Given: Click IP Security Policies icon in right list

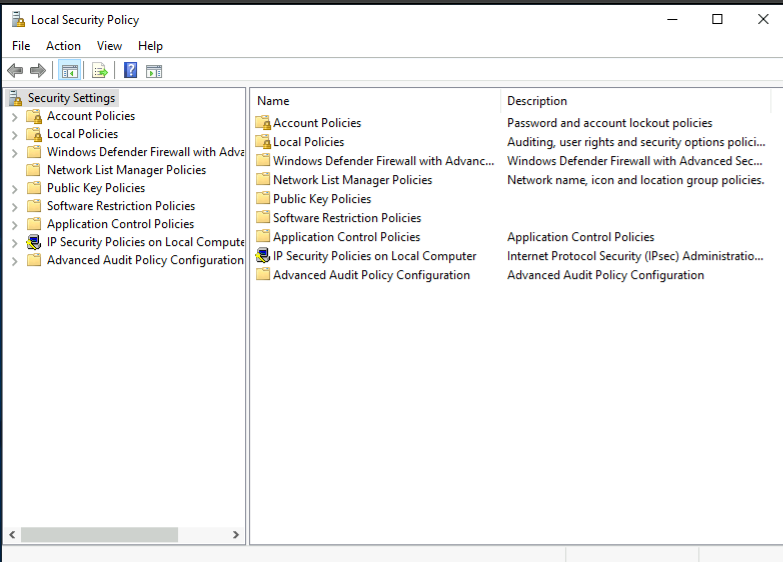Looking at the screenshot, I should coord(263,256).
